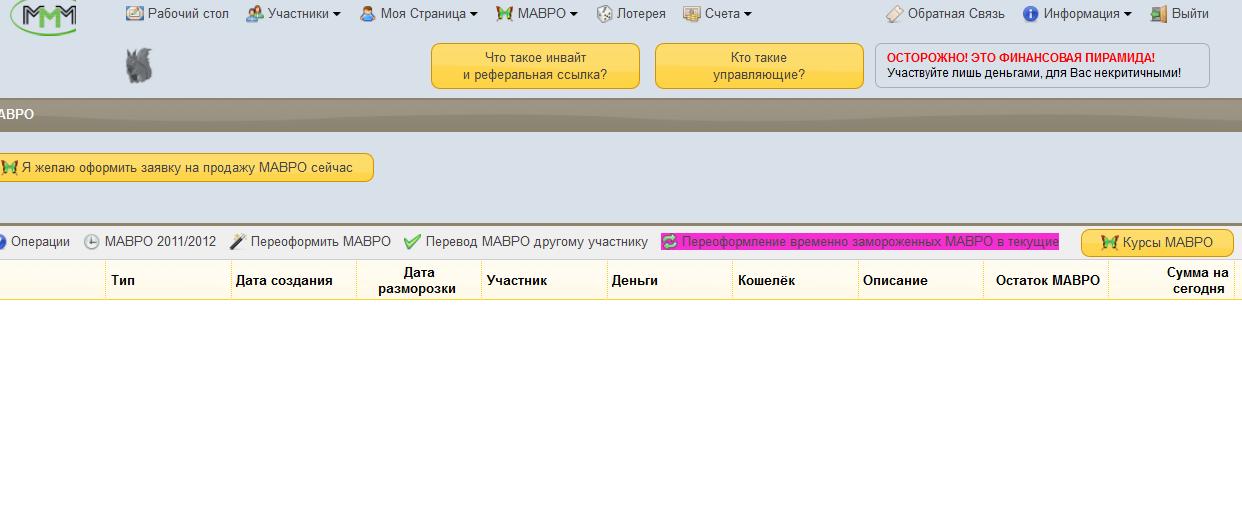Click the Остаток МАВРО column header
This screenshot has width=1242, height=510.
(1048, 280)
